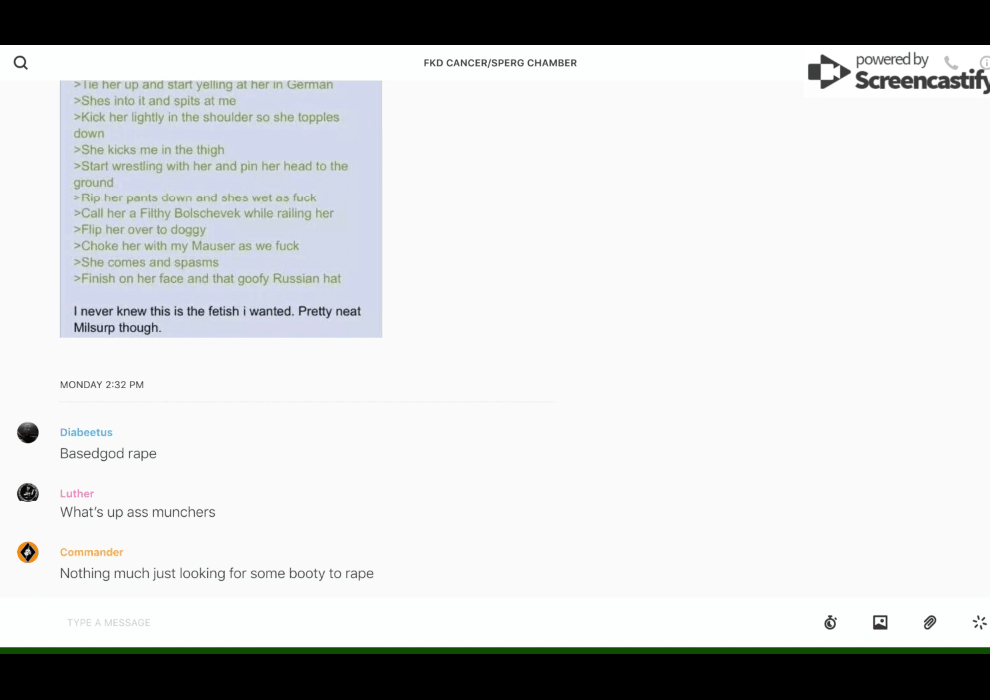The height and width of the screenshot is (700, 990).
Task: Click the Commander username in orange
Action: (92, 552)
